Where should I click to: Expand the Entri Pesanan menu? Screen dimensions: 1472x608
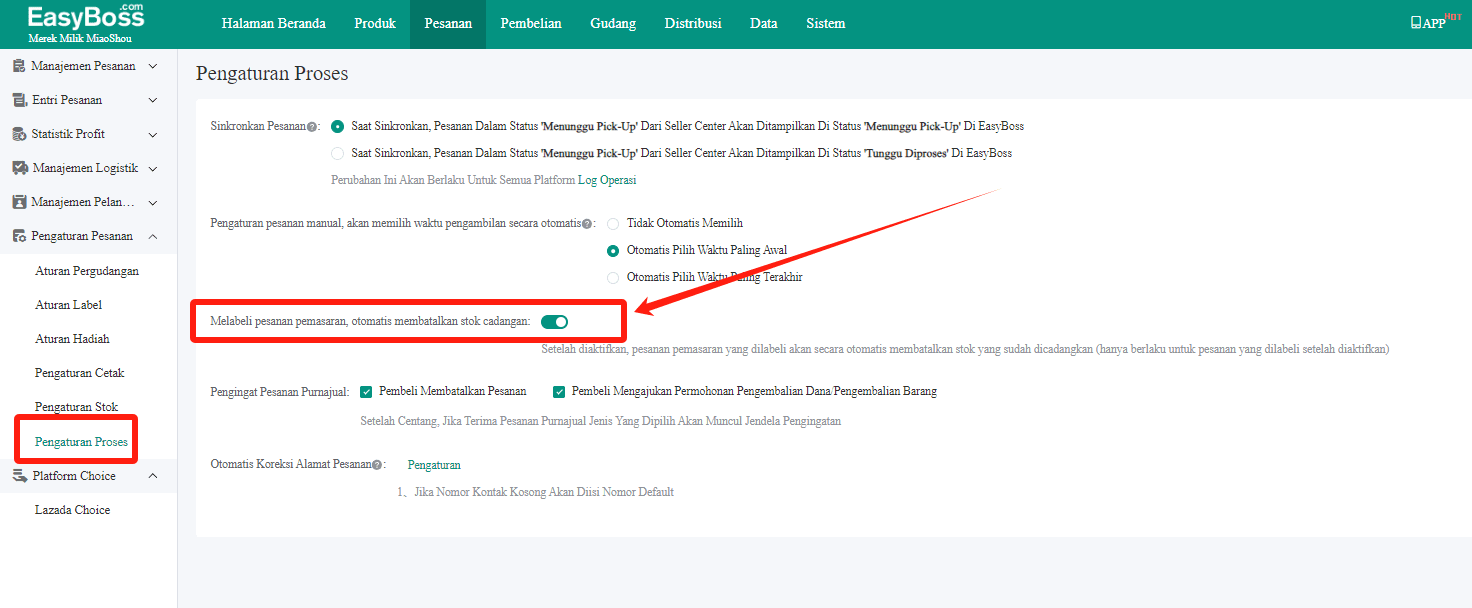point(153,100)
